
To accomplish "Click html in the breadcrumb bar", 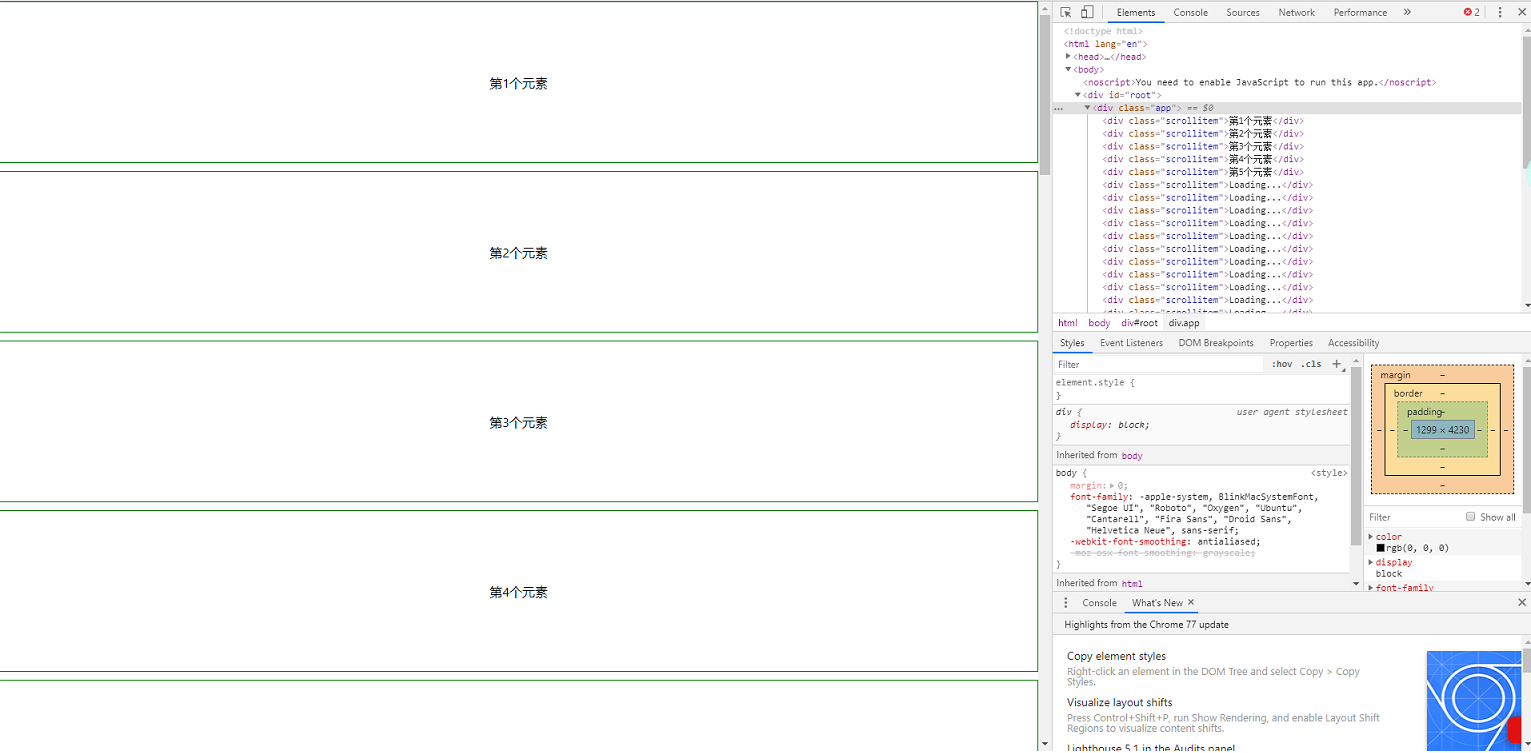I will (x=1068, y=323).
